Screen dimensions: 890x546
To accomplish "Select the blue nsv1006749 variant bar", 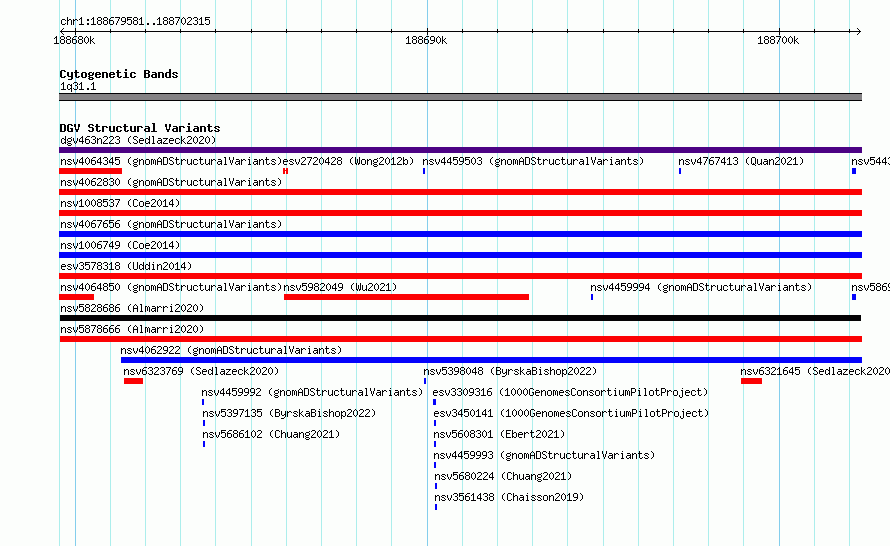I will [460, 255].
